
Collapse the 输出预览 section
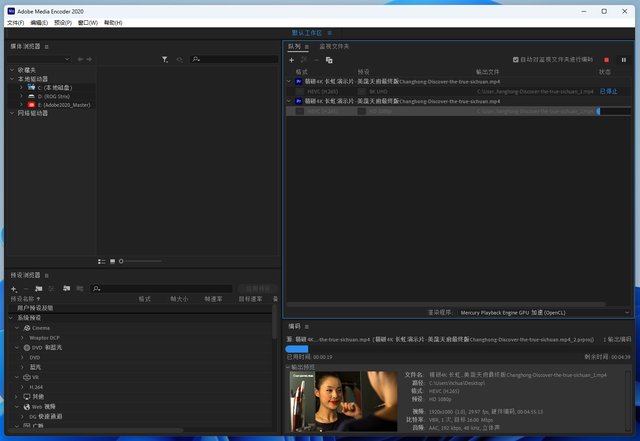pyautogui.click(x=288, y=367)
